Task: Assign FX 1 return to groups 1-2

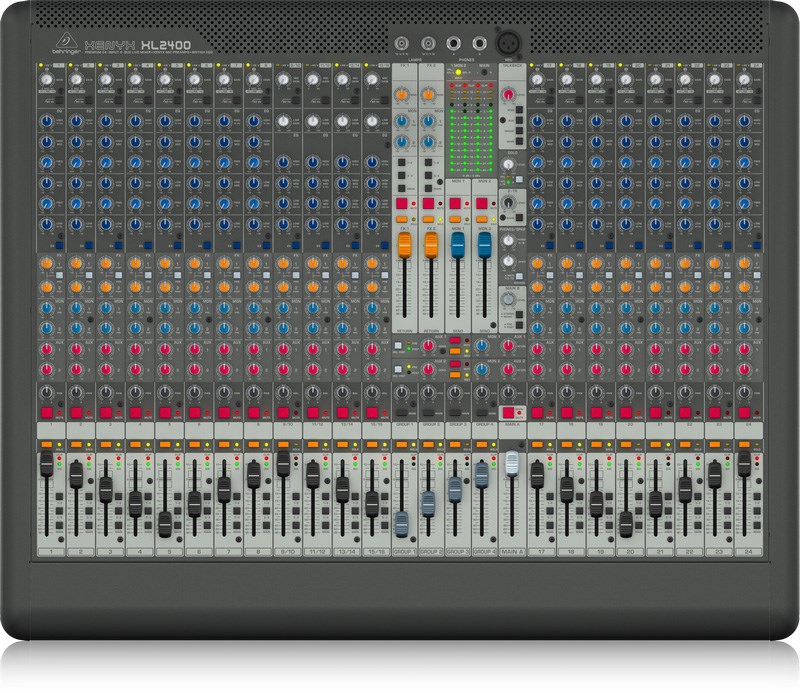Action: 402,163
